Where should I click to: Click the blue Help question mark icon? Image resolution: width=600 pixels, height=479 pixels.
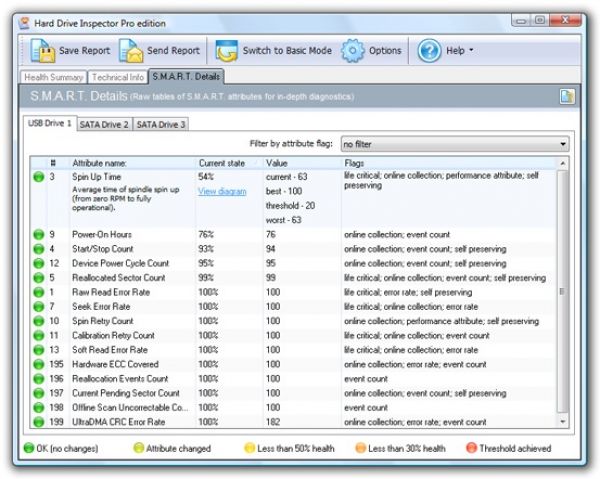[x=429, y=50]
